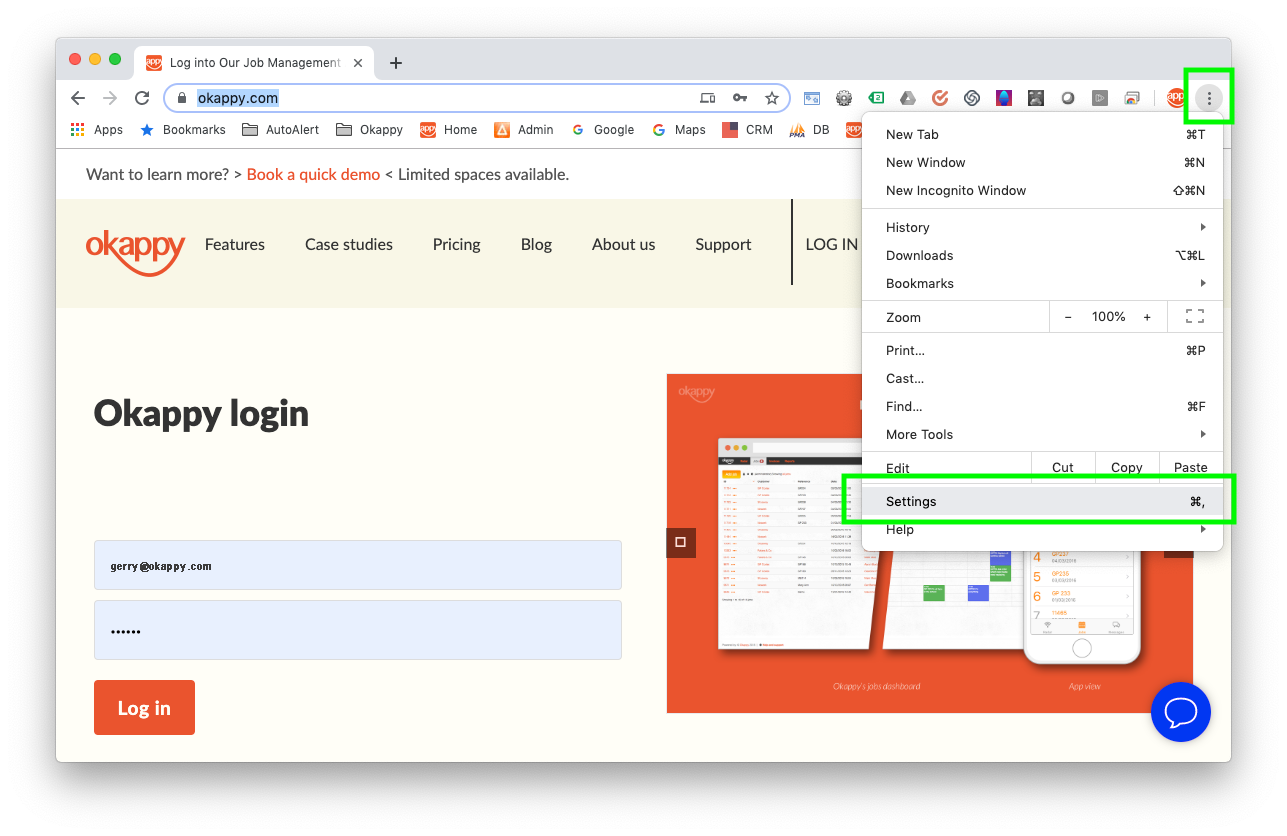Click the orange Log in button
Screen dimensions: 1287x836
[x=144, y=708]
